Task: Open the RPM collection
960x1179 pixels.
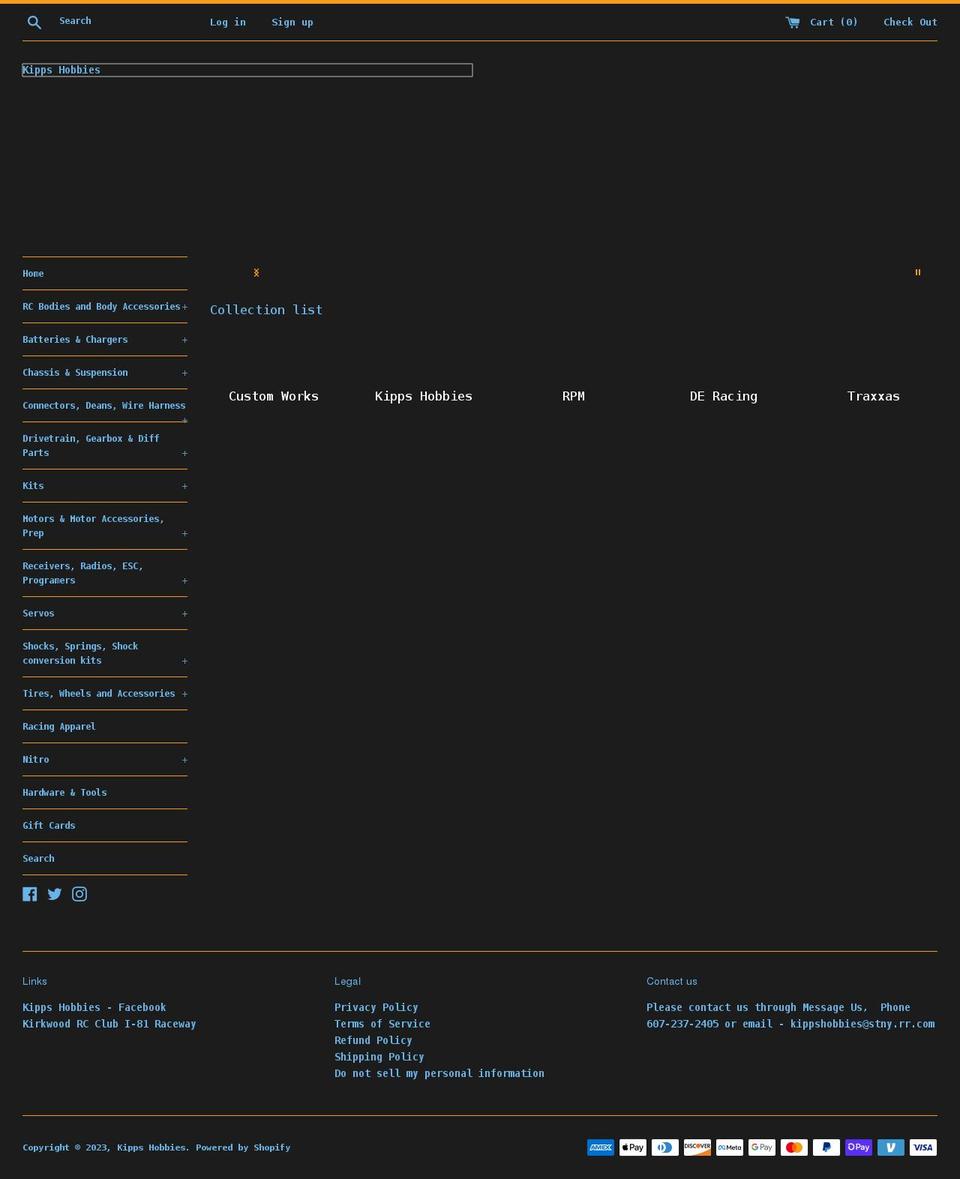Action: pyautogui.click(x=574, y=396)
